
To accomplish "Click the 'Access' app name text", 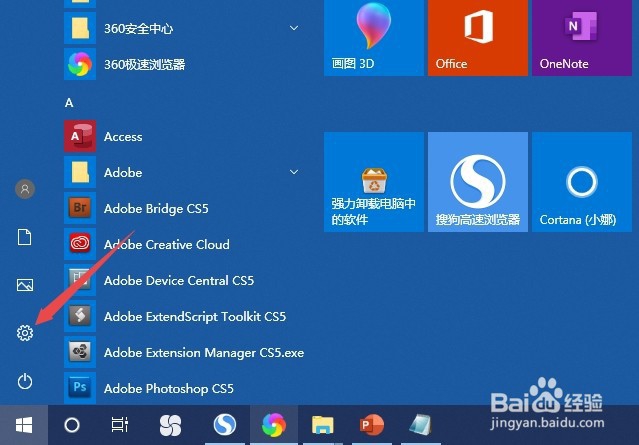I will coord(123,137).
